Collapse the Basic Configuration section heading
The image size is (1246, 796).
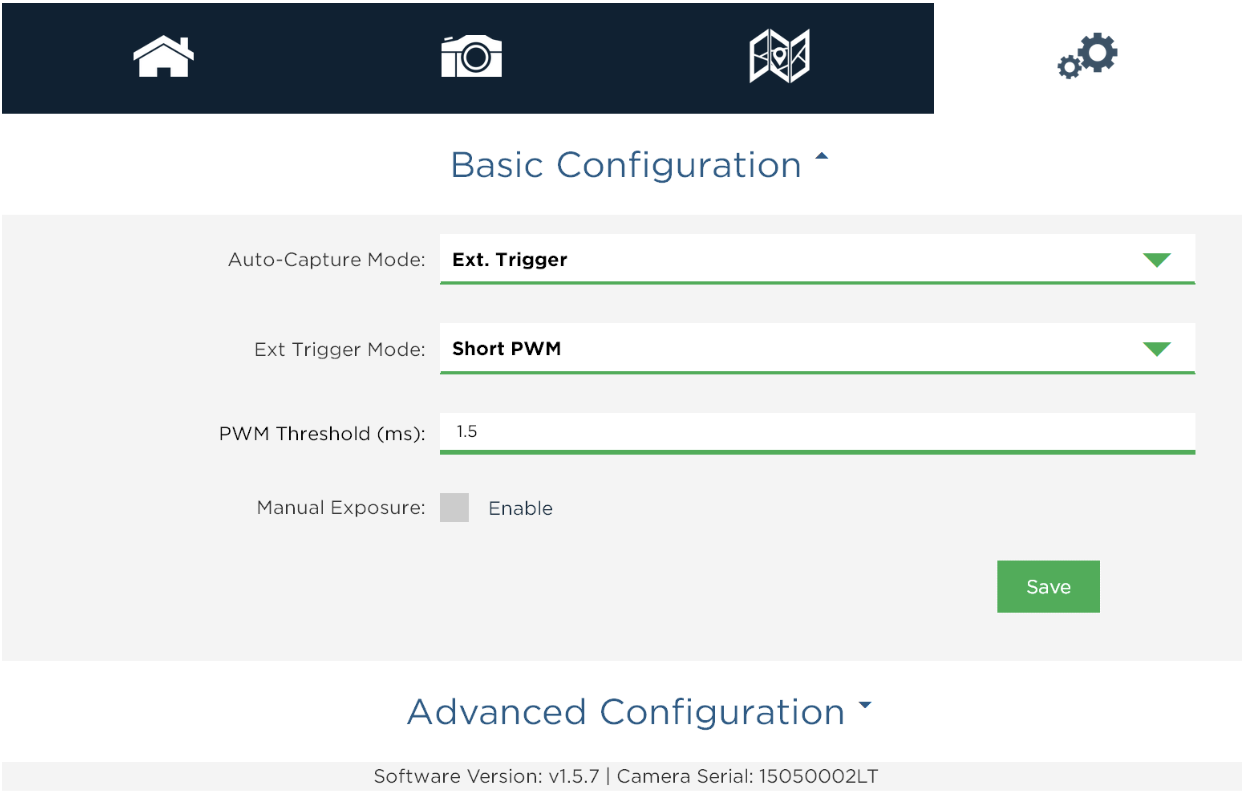pyautogui.click(x=627, y=164)
